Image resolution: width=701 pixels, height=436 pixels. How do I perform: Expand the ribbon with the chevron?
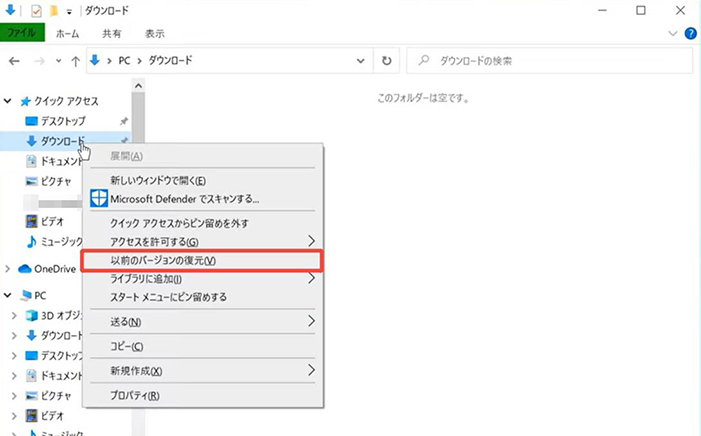pos(672,34)
